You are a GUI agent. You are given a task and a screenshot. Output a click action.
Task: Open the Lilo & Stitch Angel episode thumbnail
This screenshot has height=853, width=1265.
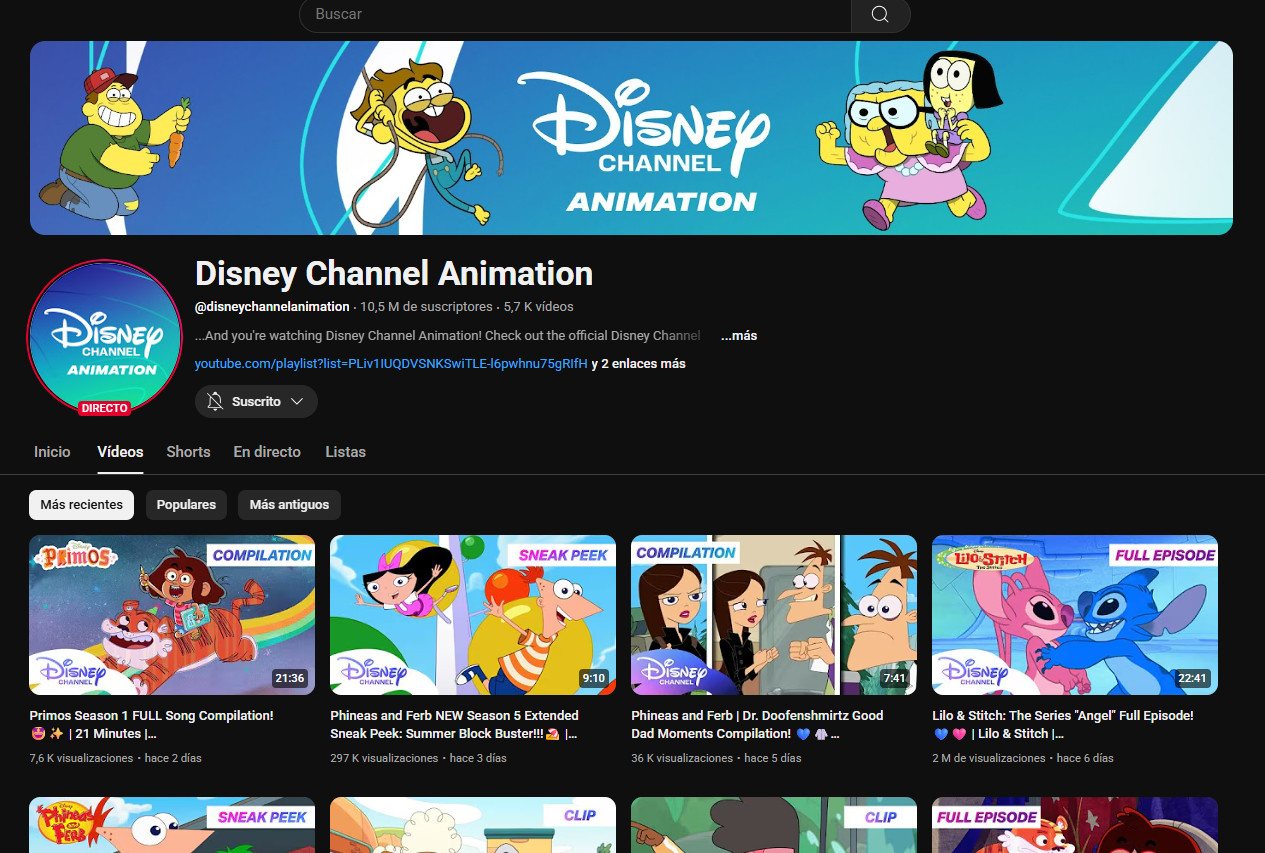point(1075,615)
